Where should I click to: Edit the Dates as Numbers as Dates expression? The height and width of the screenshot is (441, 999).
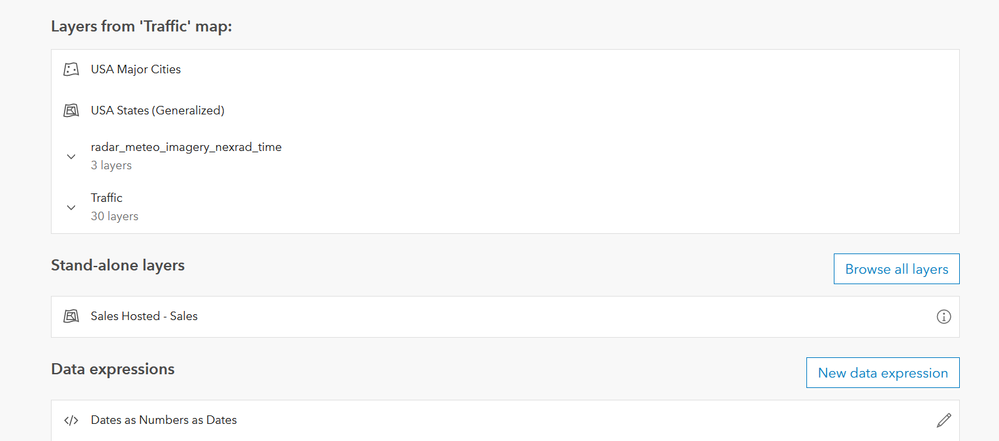point(944,420)
